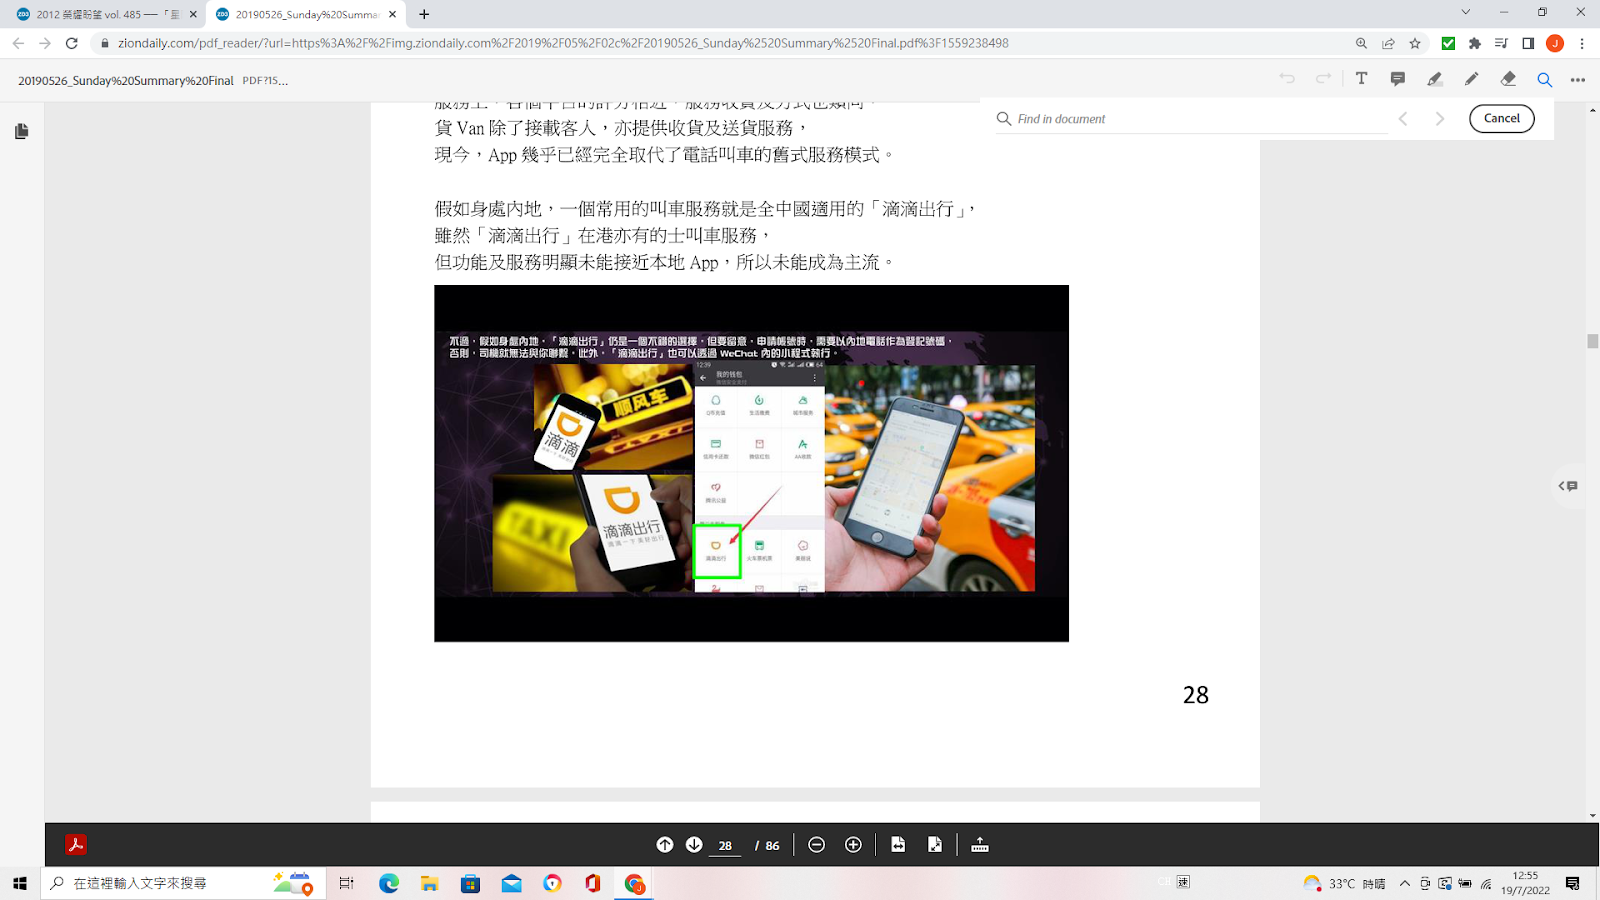Viewport: 1600px width, 900px height.
Task: Go to the next page
Action: tap(694, 845)
